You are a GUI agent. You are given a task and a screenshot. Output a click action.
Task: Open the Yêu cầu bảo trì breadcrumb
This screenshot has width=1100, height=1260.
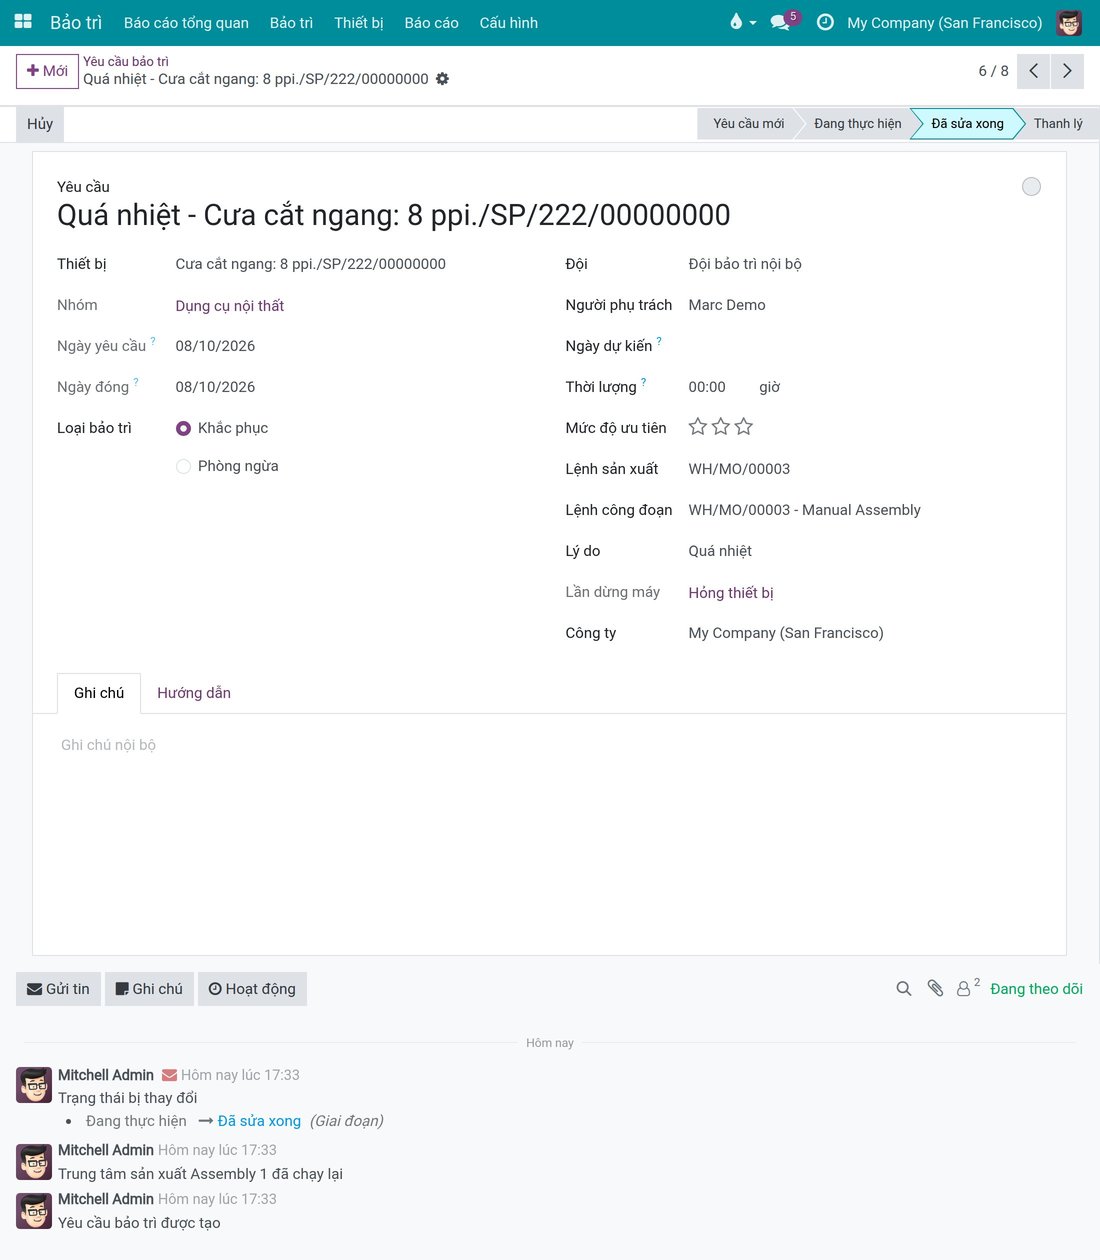coord(126,61)
